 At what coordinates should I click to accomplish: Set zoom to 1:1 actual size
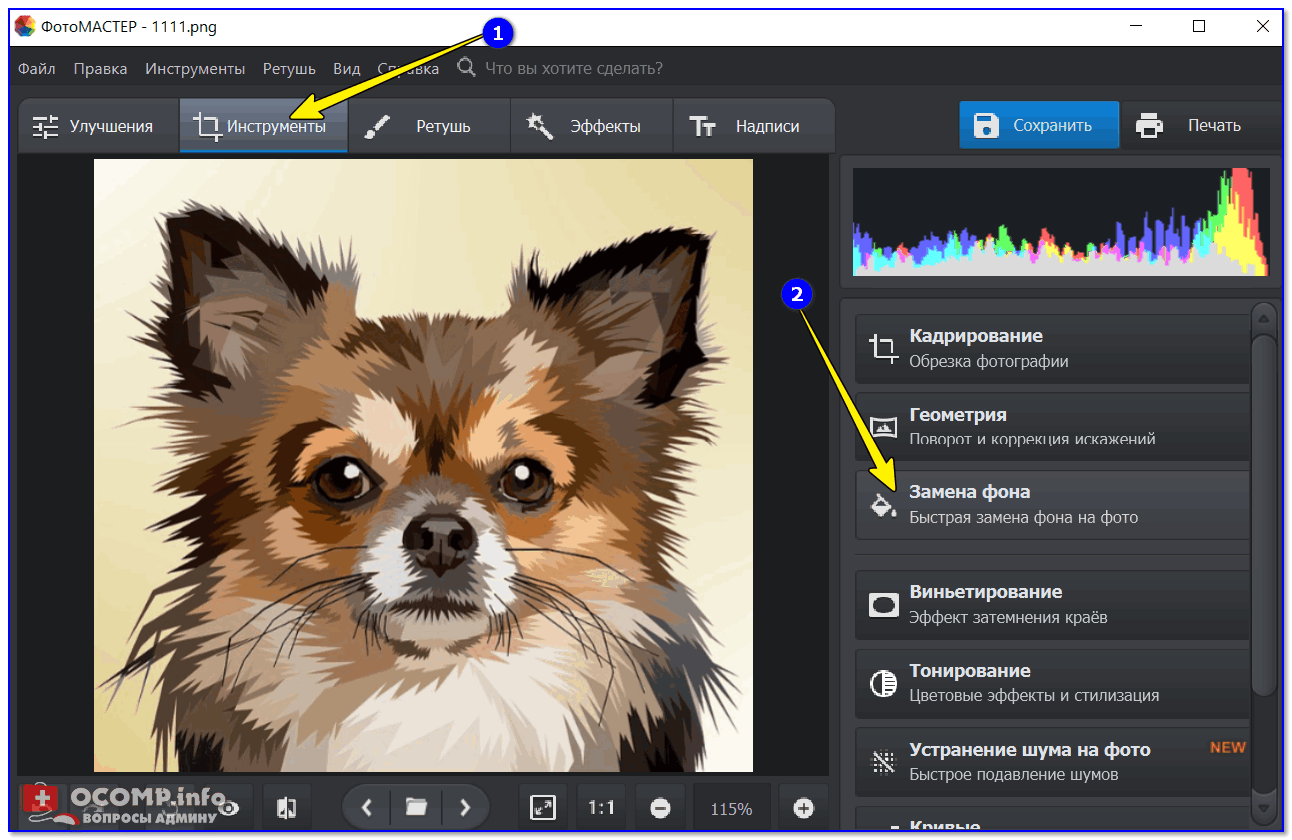coord(601,808)
